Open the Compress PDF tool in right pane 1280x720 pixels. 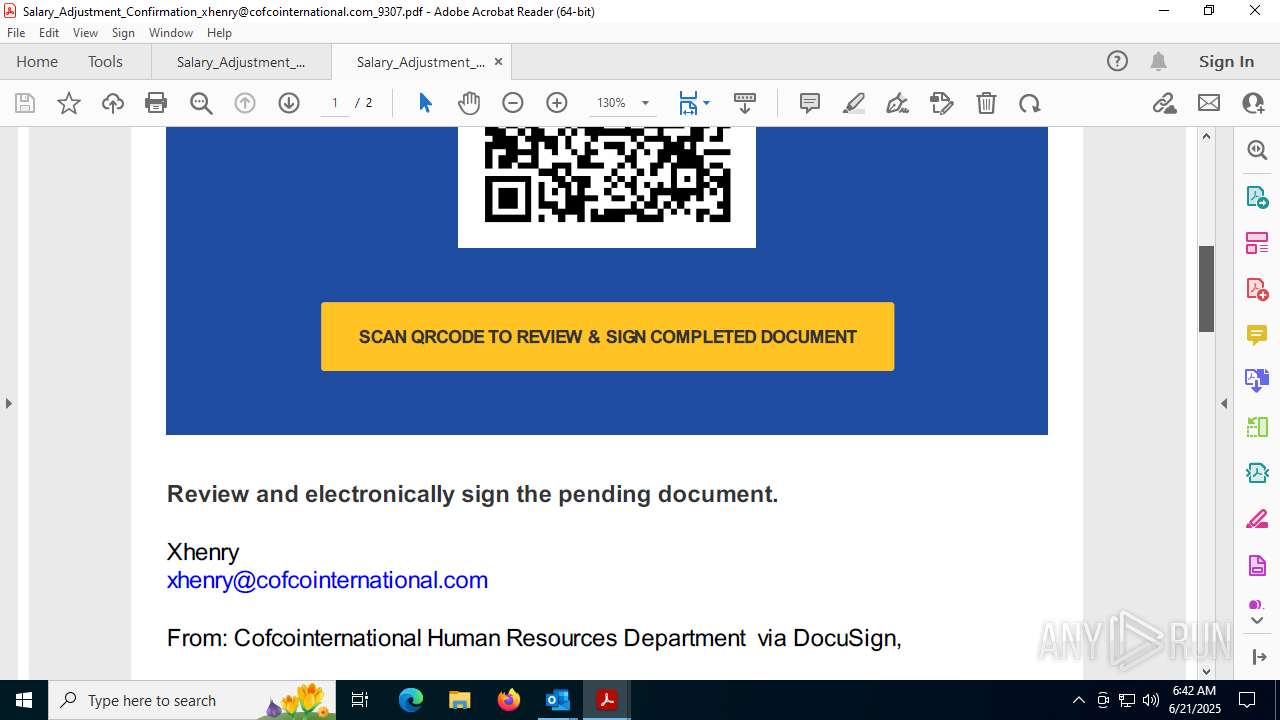[x=1257, y=473]
